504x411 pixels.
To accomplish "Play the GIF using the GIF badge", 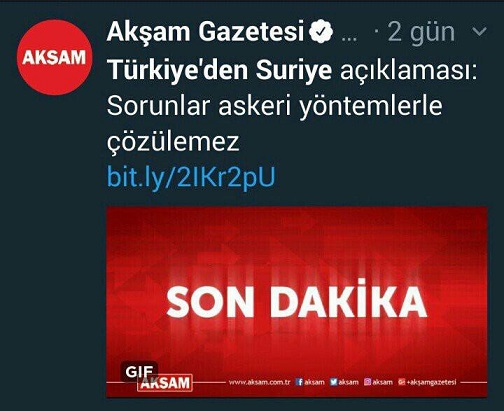I will (139, 371).
